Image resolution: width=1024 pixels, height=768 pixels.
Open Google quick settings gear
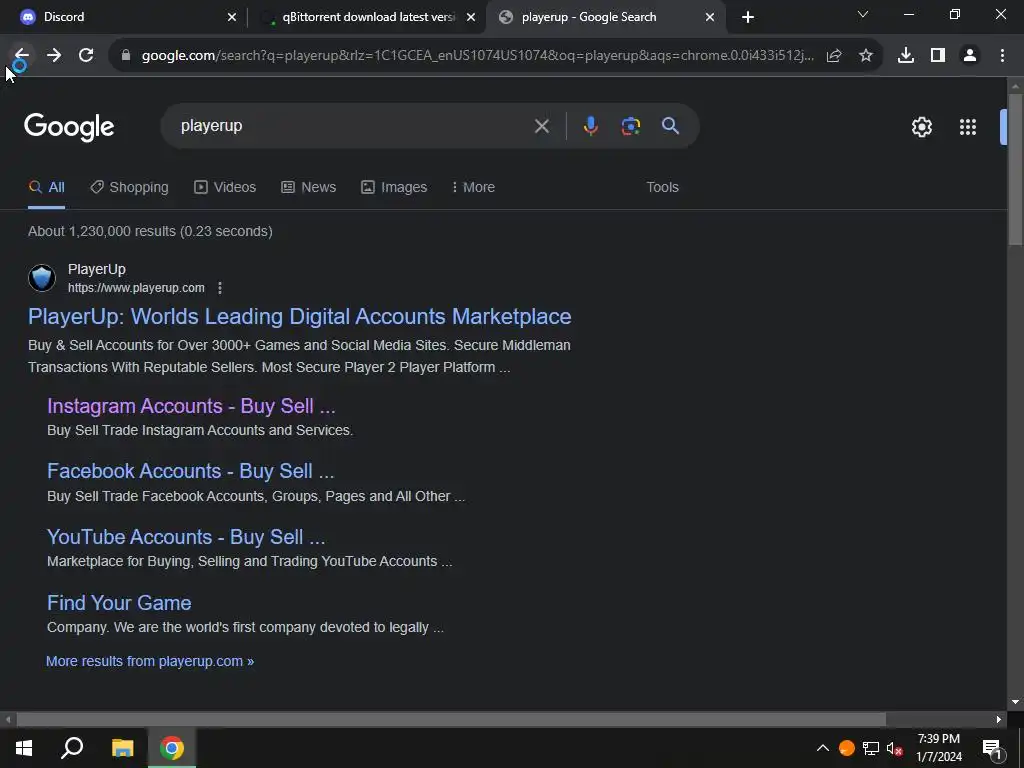tap(921, 127)
